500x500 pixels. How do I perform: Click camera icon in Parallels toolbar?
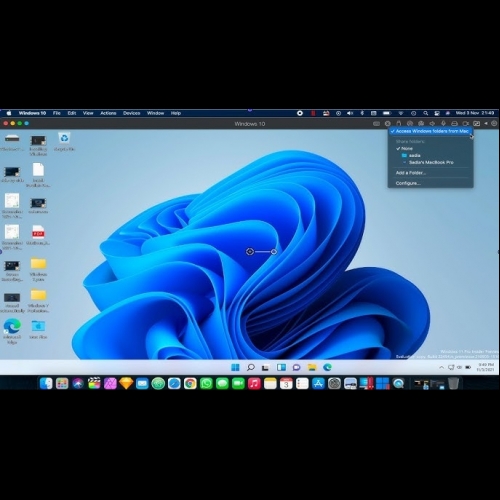465,124
